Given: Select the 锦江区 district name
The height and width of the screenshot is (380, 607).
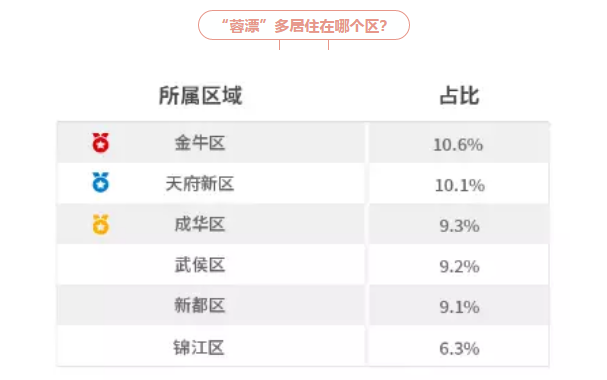Looking at the screenshot, I should pos(199,347).
